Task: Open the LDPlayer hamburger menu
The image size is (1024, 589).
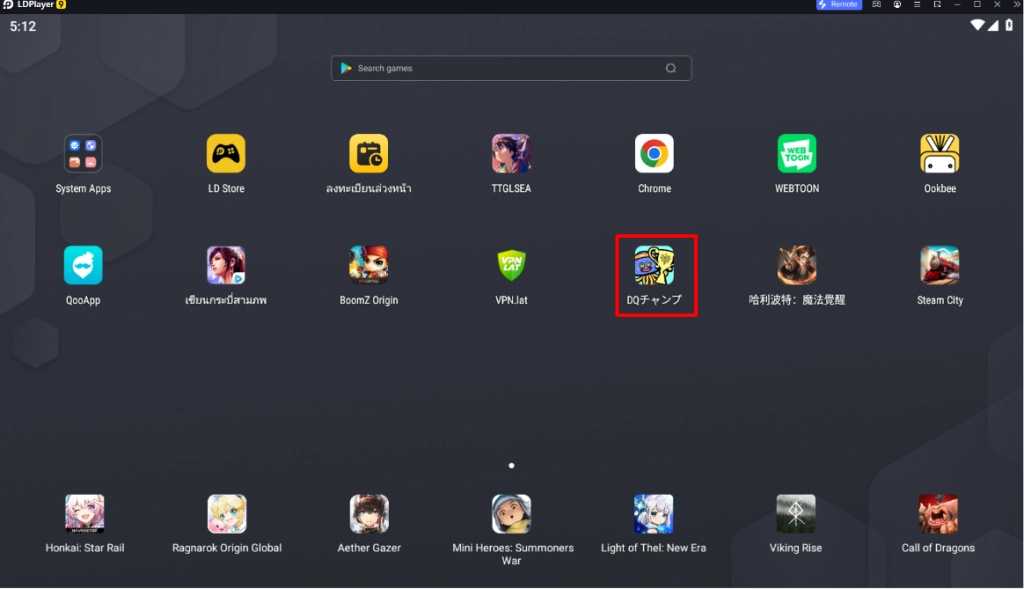Action: coord(917,5)
